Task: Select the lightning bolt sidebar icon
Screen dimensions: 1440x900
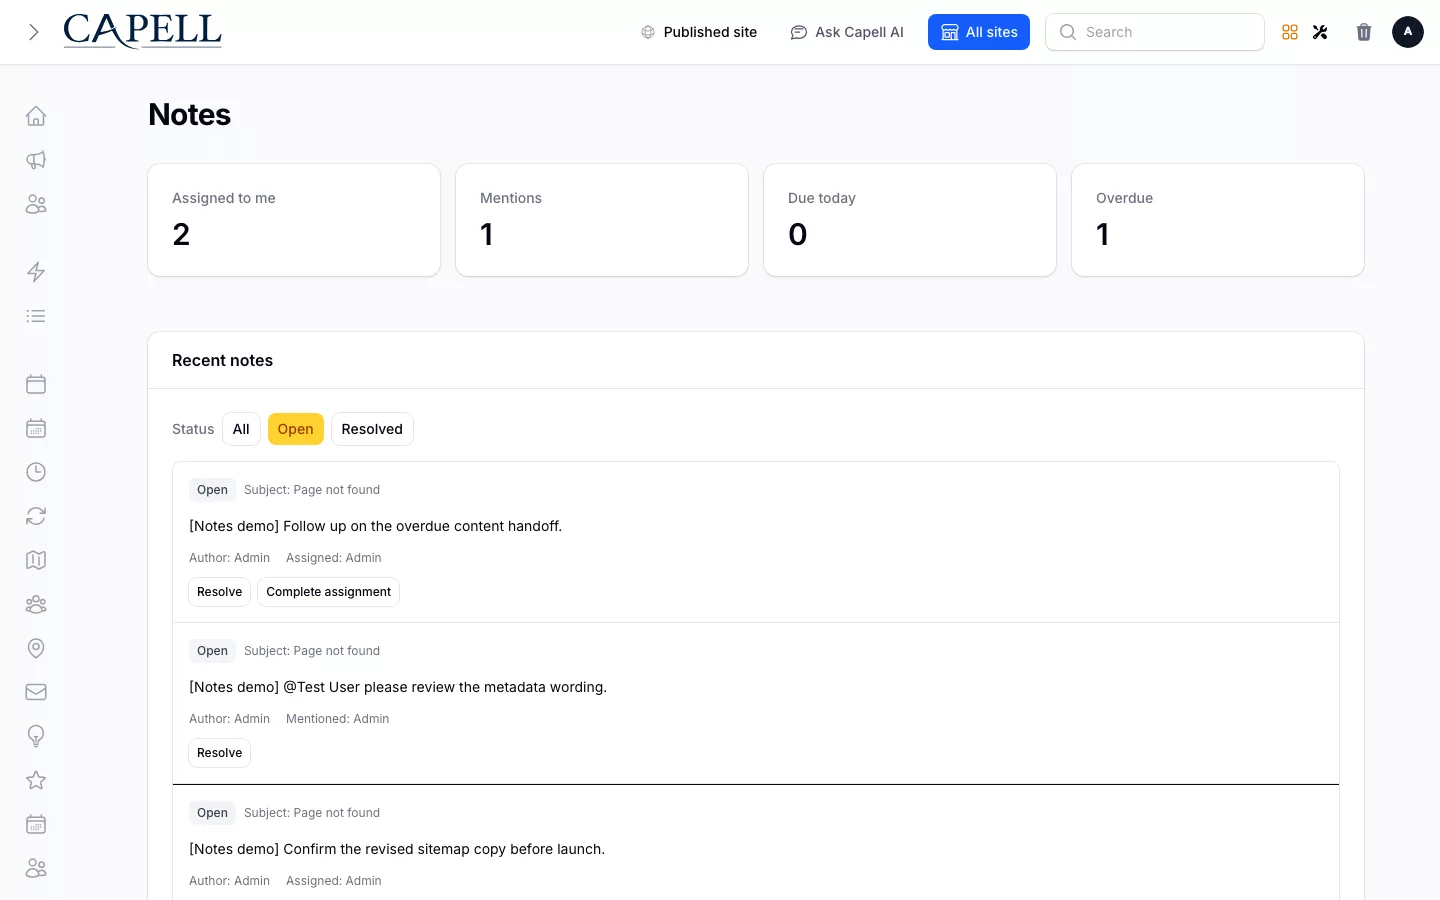Action: pos(36,272)
